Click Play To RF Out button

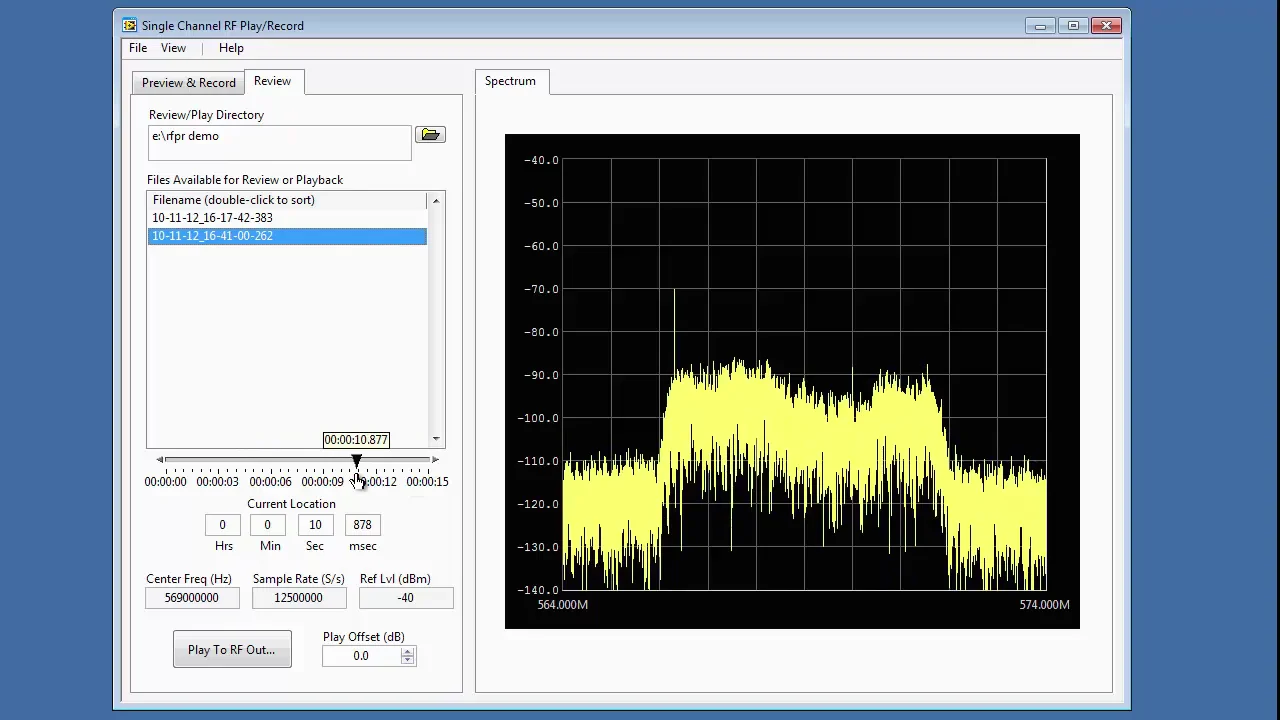pos(232,650)
